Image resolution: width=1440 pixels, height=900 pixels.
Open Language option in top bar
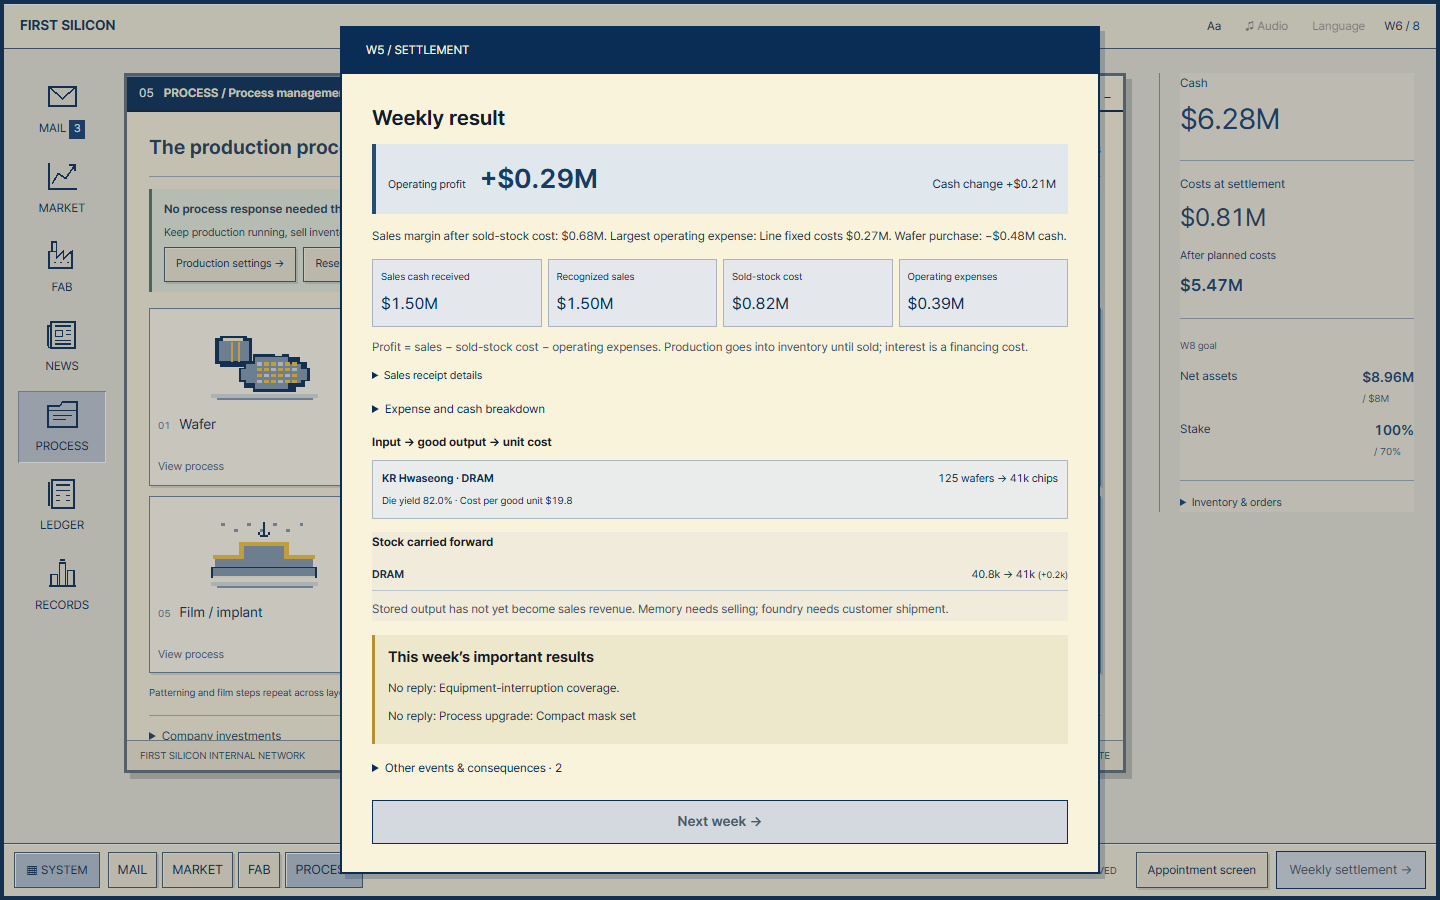(1338, 26)
